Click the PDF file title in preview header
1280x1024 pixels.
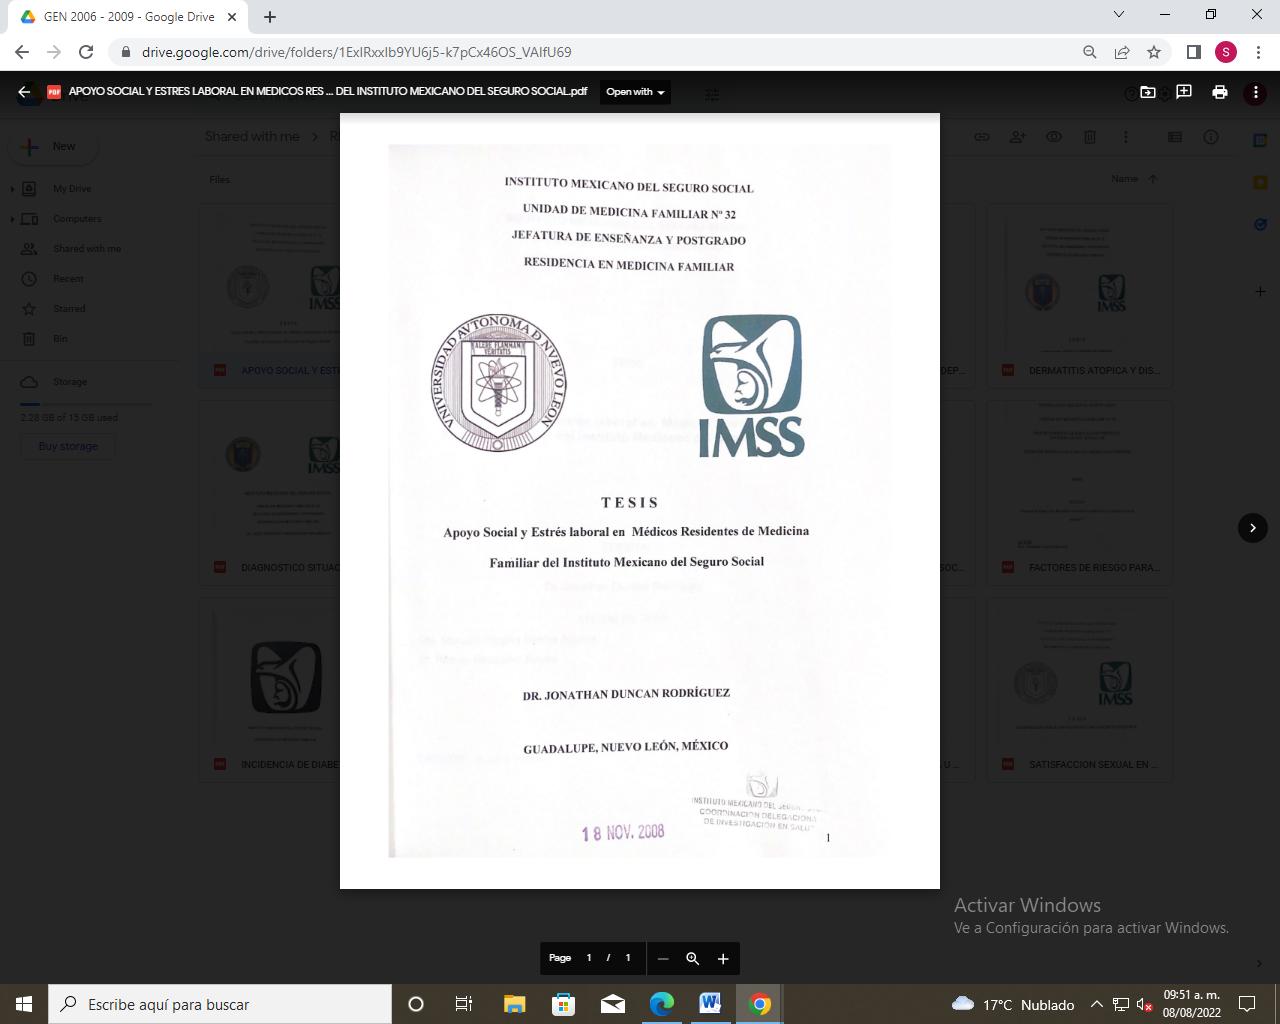328,92
